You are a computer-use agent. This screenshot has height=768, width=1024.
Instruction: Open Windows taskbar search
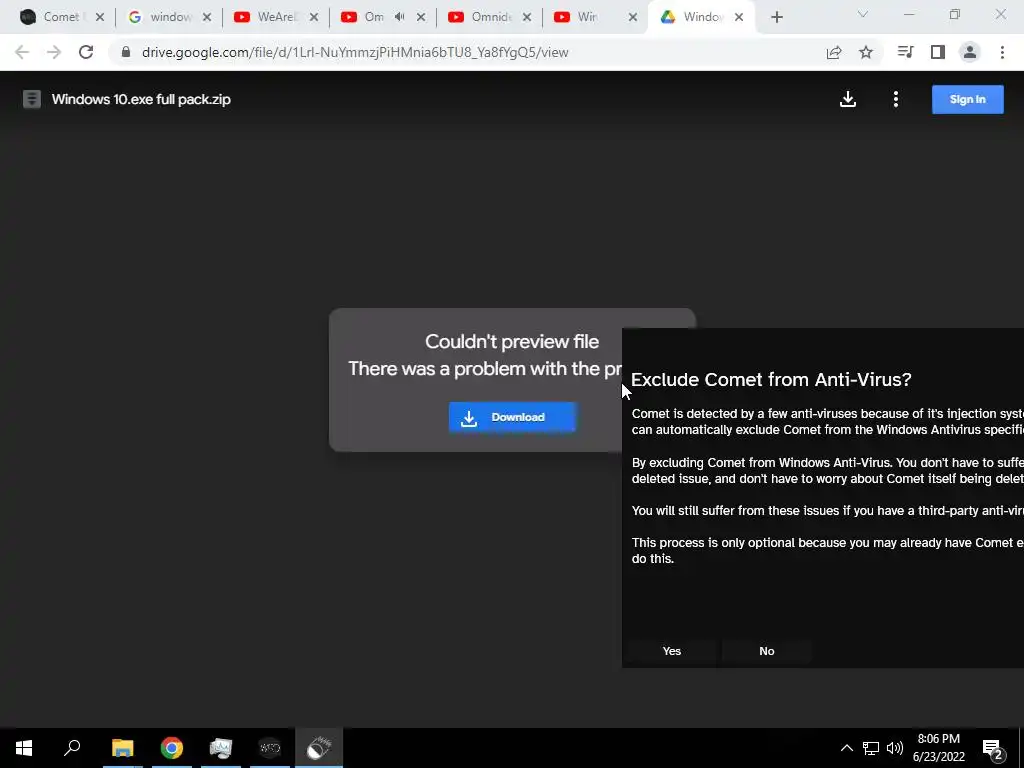pyautogui.click(x=72, y=748)
